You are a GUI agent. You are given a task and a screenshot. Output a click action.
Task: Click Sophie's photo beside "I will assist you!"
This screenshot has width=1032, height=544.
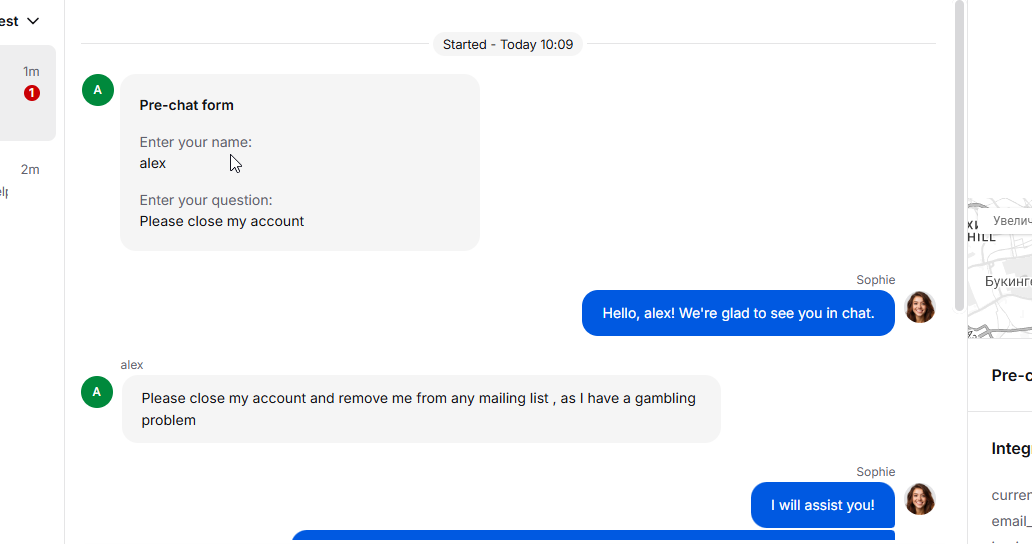coord(919,499)
